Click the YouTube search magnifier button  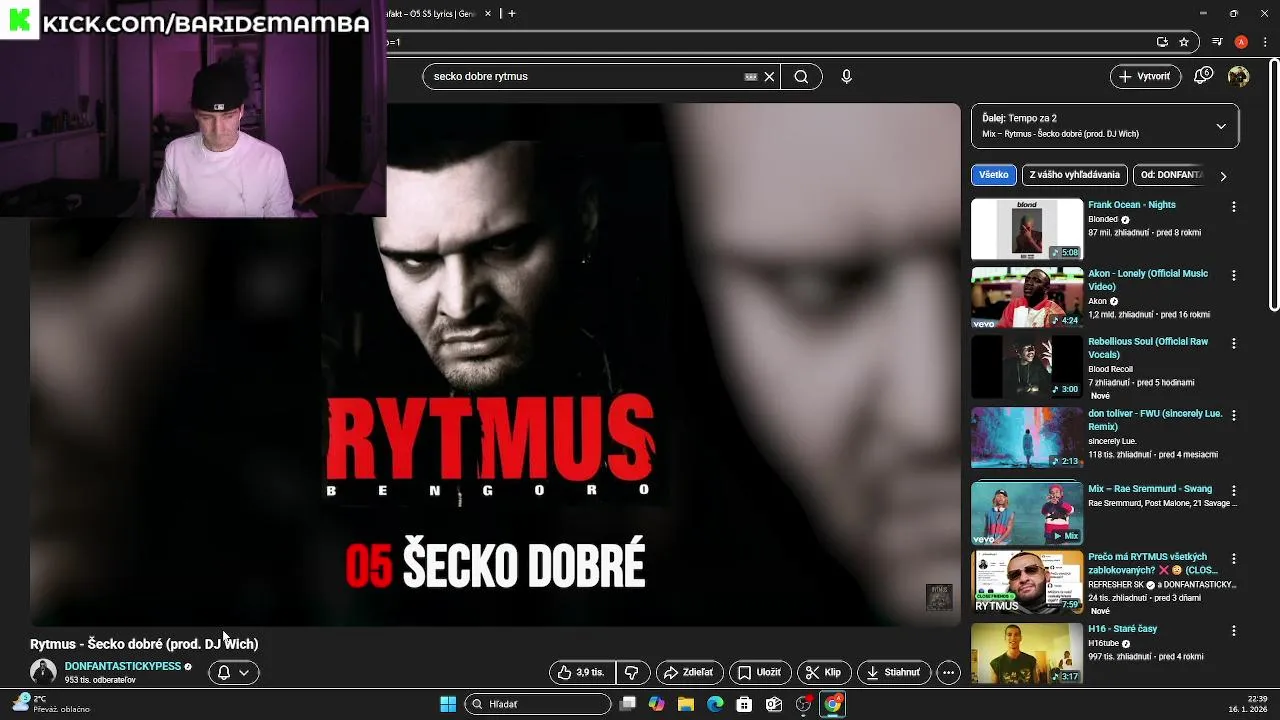[801, 77]
